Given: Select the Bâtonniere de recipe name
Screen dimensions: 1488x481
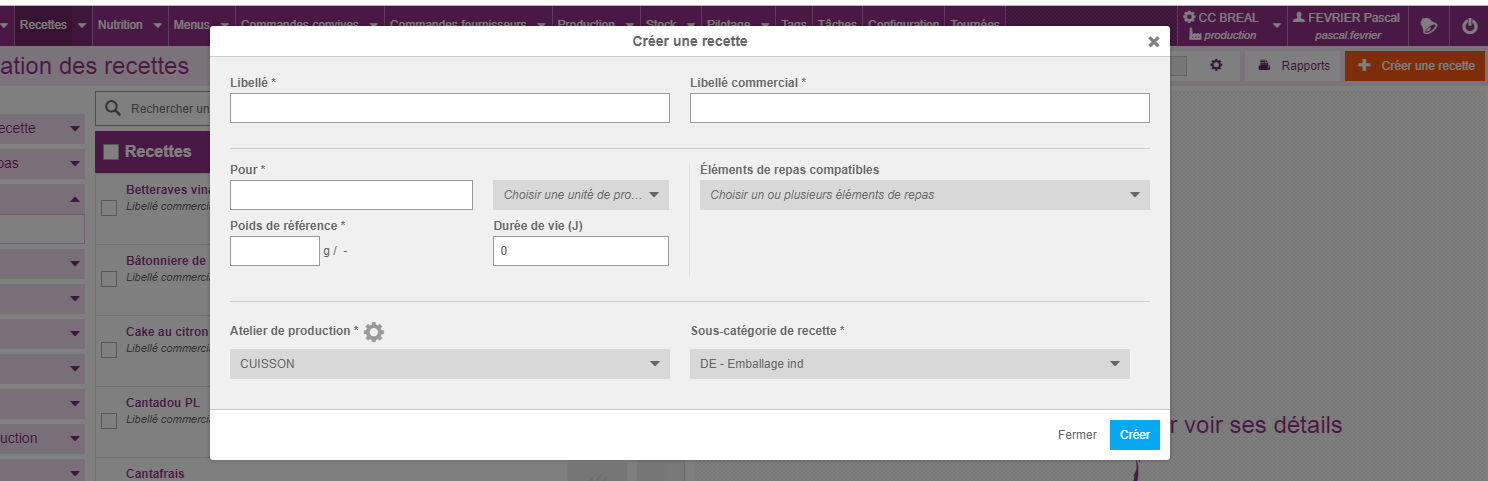Looking at the screenshot, I should (x=166, y=260).
